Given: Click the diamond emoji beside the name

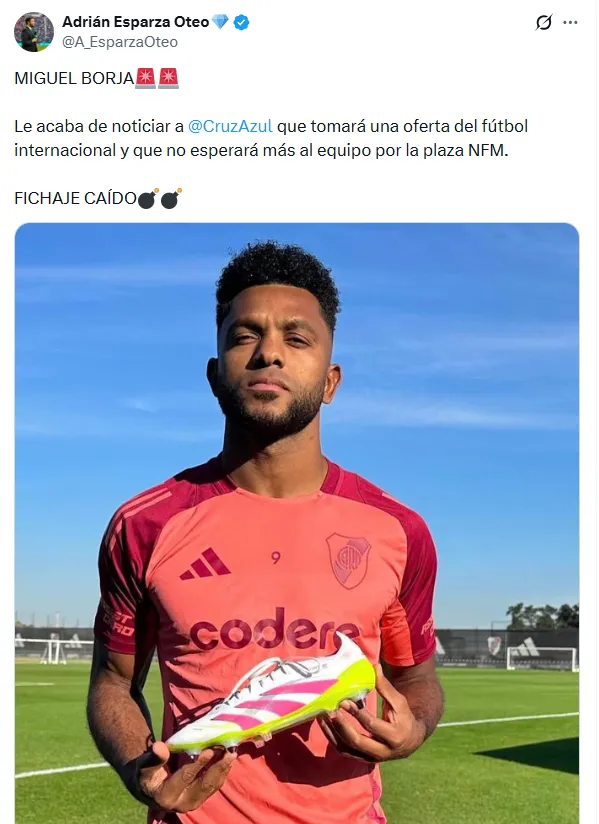Looking at the screenshot, I should [x=220, y=22].
